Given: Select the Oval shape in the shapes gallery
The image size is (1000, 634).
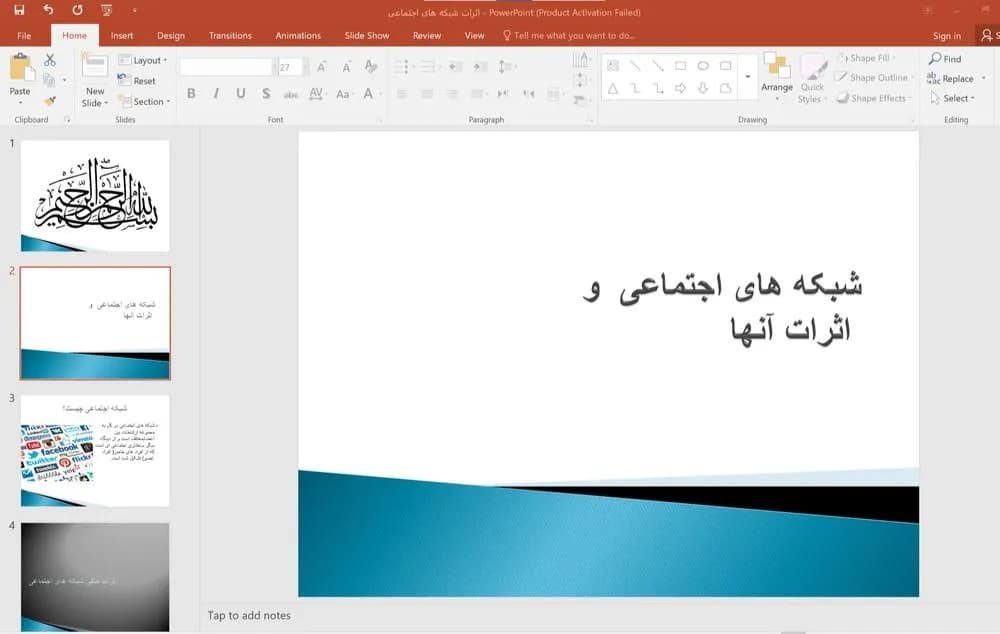Looking at the screenshot, I should [x=703, y=66].
